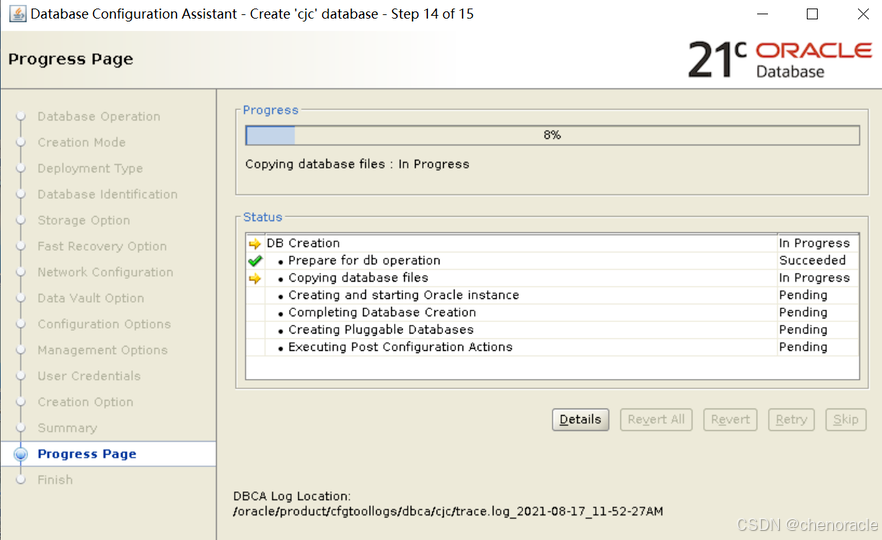Select Creation Mode step in sidebar
The width and height of the screenshot is (882, 540).
tap(82, 142)
